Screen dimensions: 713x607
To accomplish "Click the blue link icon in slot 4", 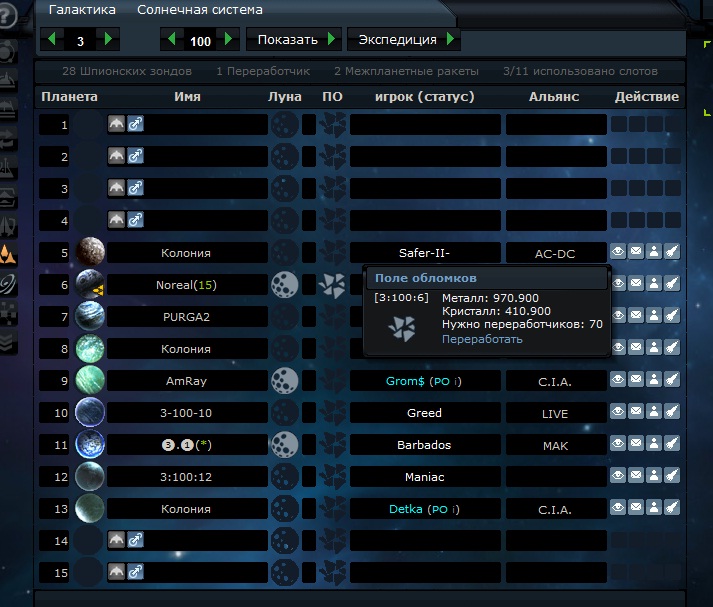I will (136, 220).
